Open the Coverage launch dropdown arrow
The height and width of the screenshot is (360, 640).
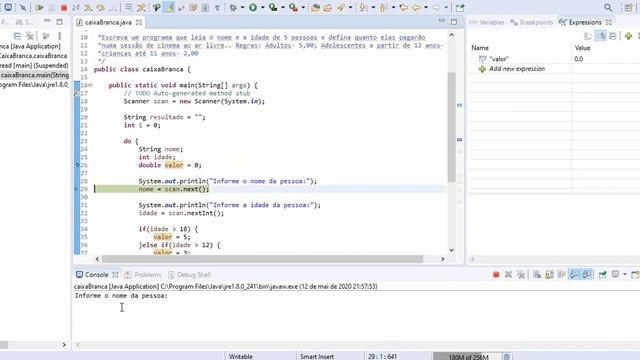(282, 7)
